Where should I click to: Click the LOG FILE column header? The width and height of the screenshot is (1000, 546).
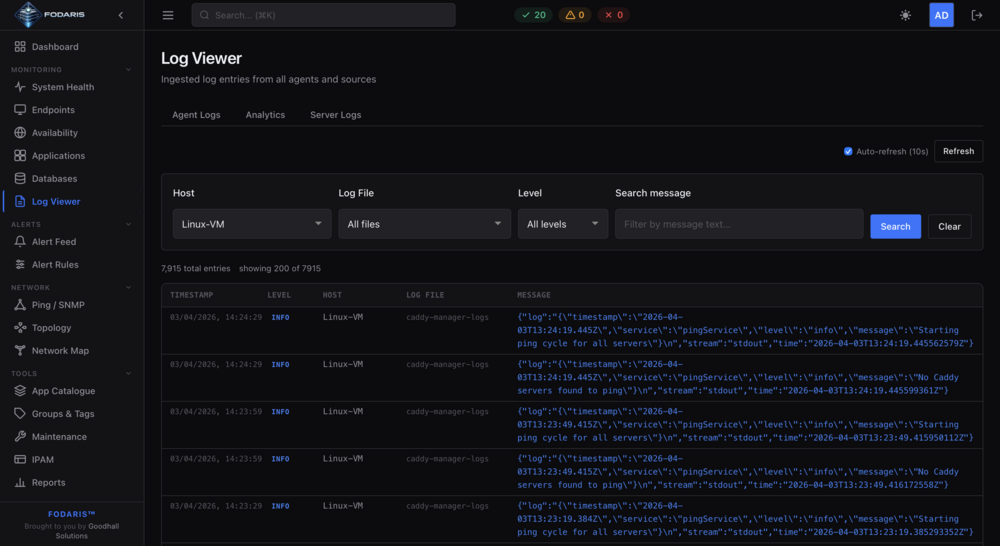425,295
